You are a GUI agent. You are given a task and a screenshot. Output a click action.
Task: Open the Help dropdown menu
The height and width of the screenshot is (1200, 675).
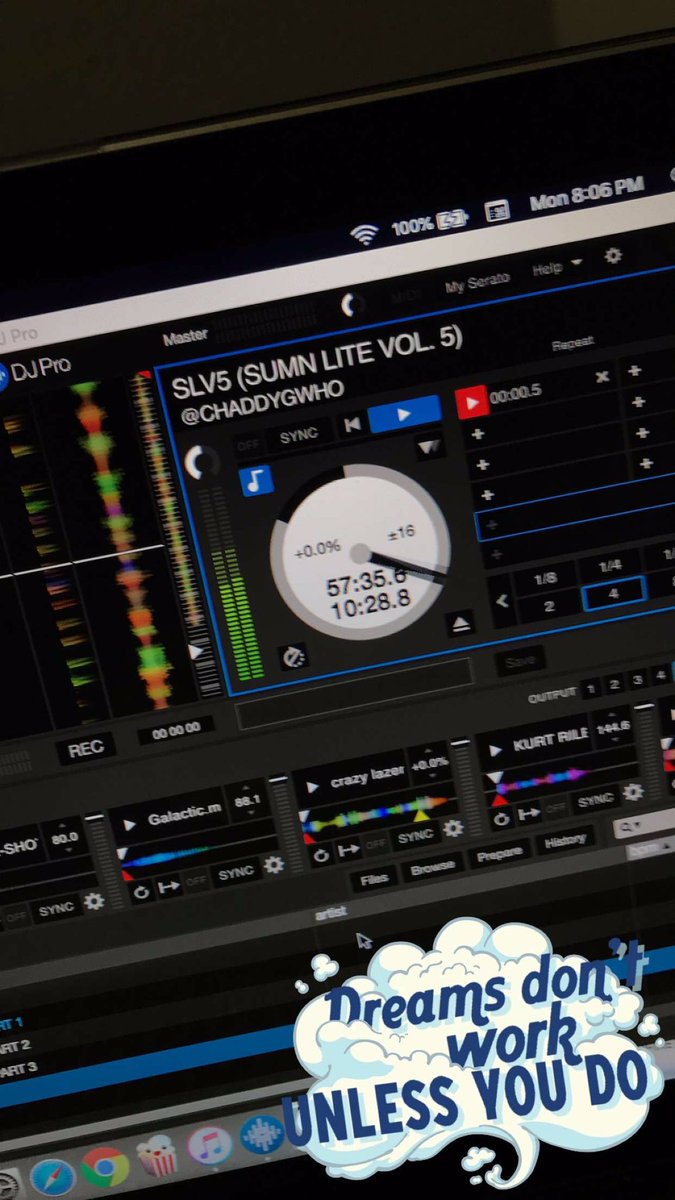click(x=557, y=269)
